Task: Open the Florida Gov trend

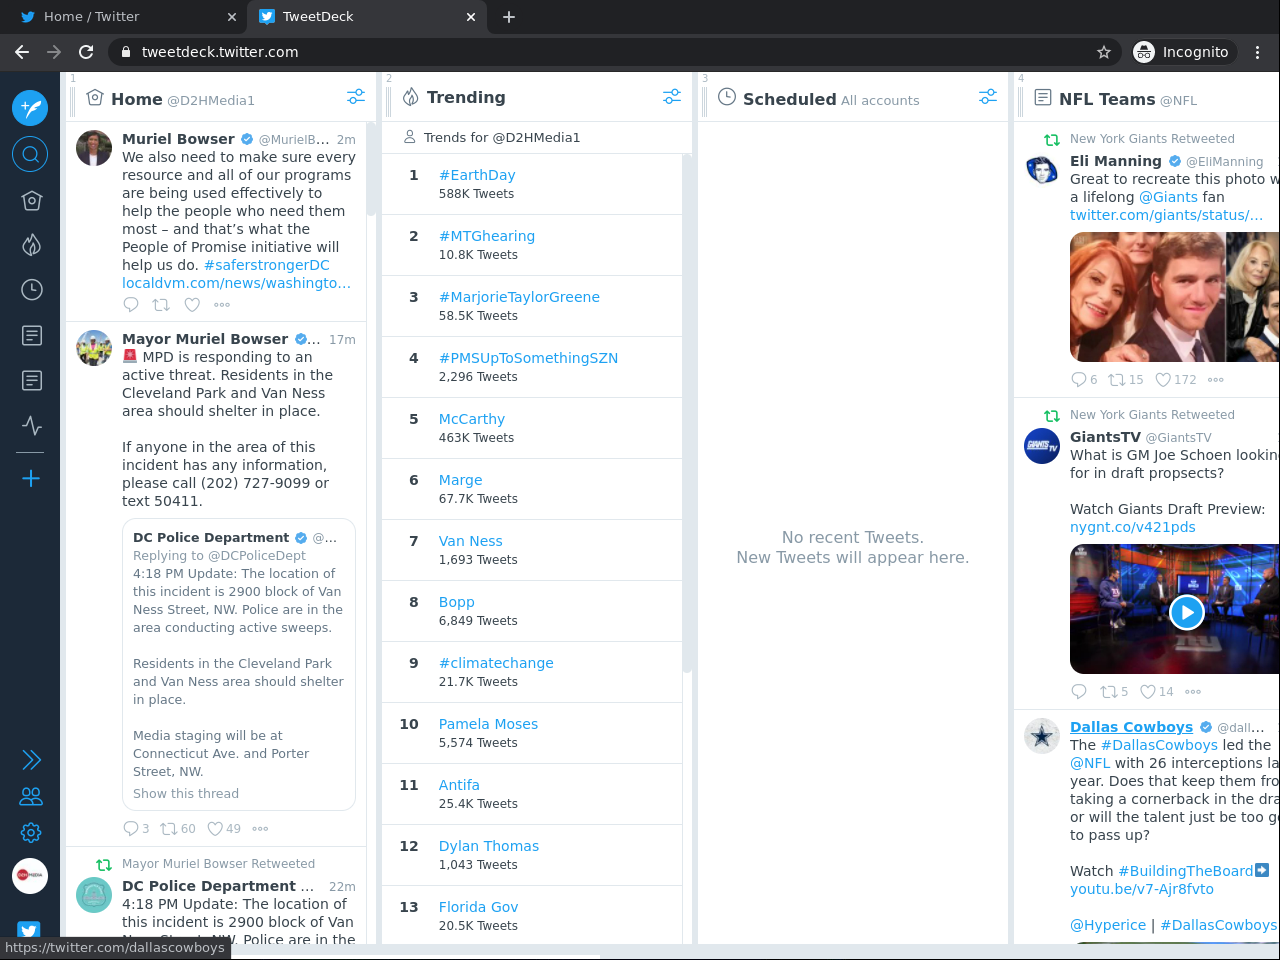Action: pyautogui.click(x=478, y=907)
